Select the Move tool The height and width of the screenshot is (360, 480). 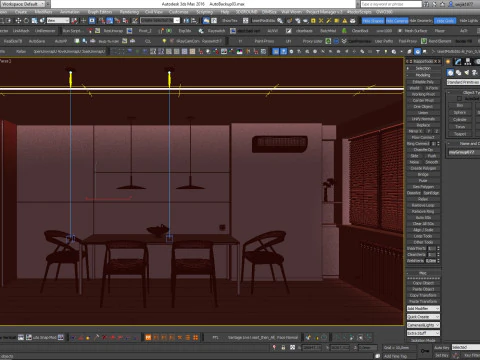pyautogui.click(x=18, y=21)
